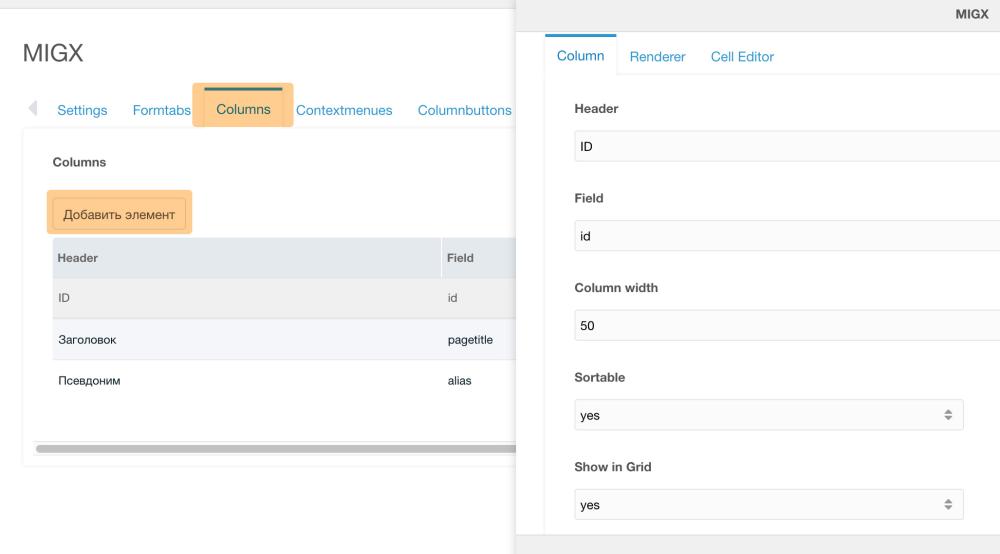
Task: Click the Column width field showing 50
Action: point(787,326)
